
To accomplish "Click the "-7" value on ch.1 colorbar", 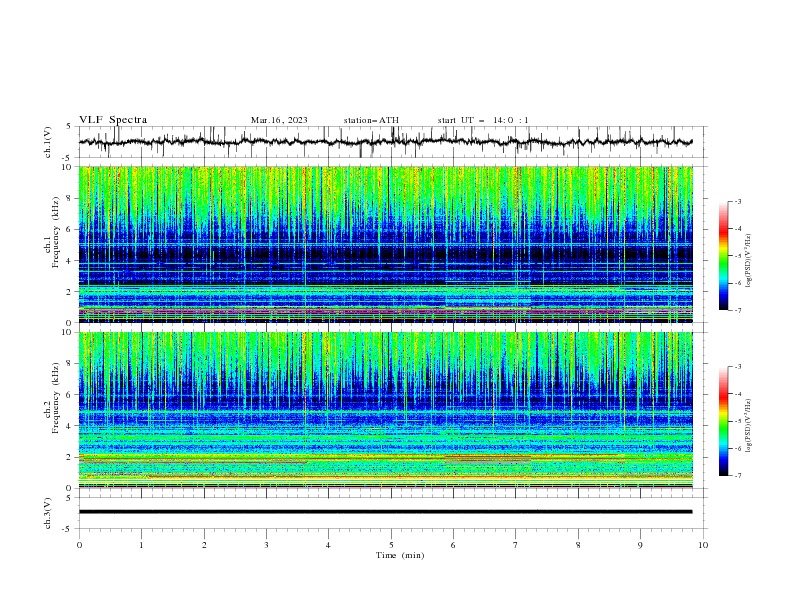I will [737, 310].
